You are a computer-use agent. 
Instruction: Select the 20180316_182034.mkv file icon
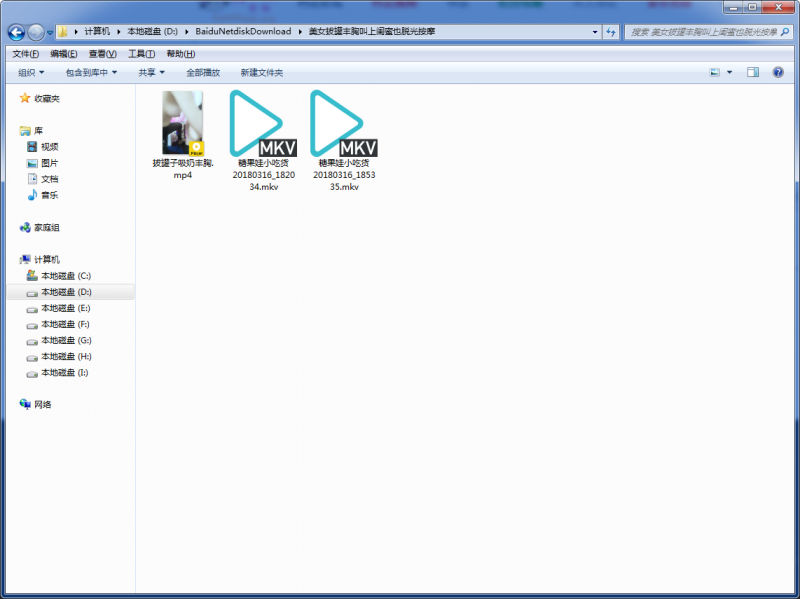point(262,124)
